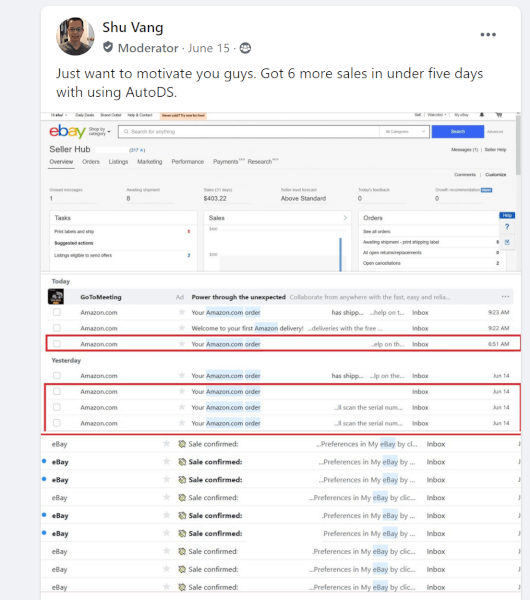Open Brand Outlet in the top bar

pos(111,115)
